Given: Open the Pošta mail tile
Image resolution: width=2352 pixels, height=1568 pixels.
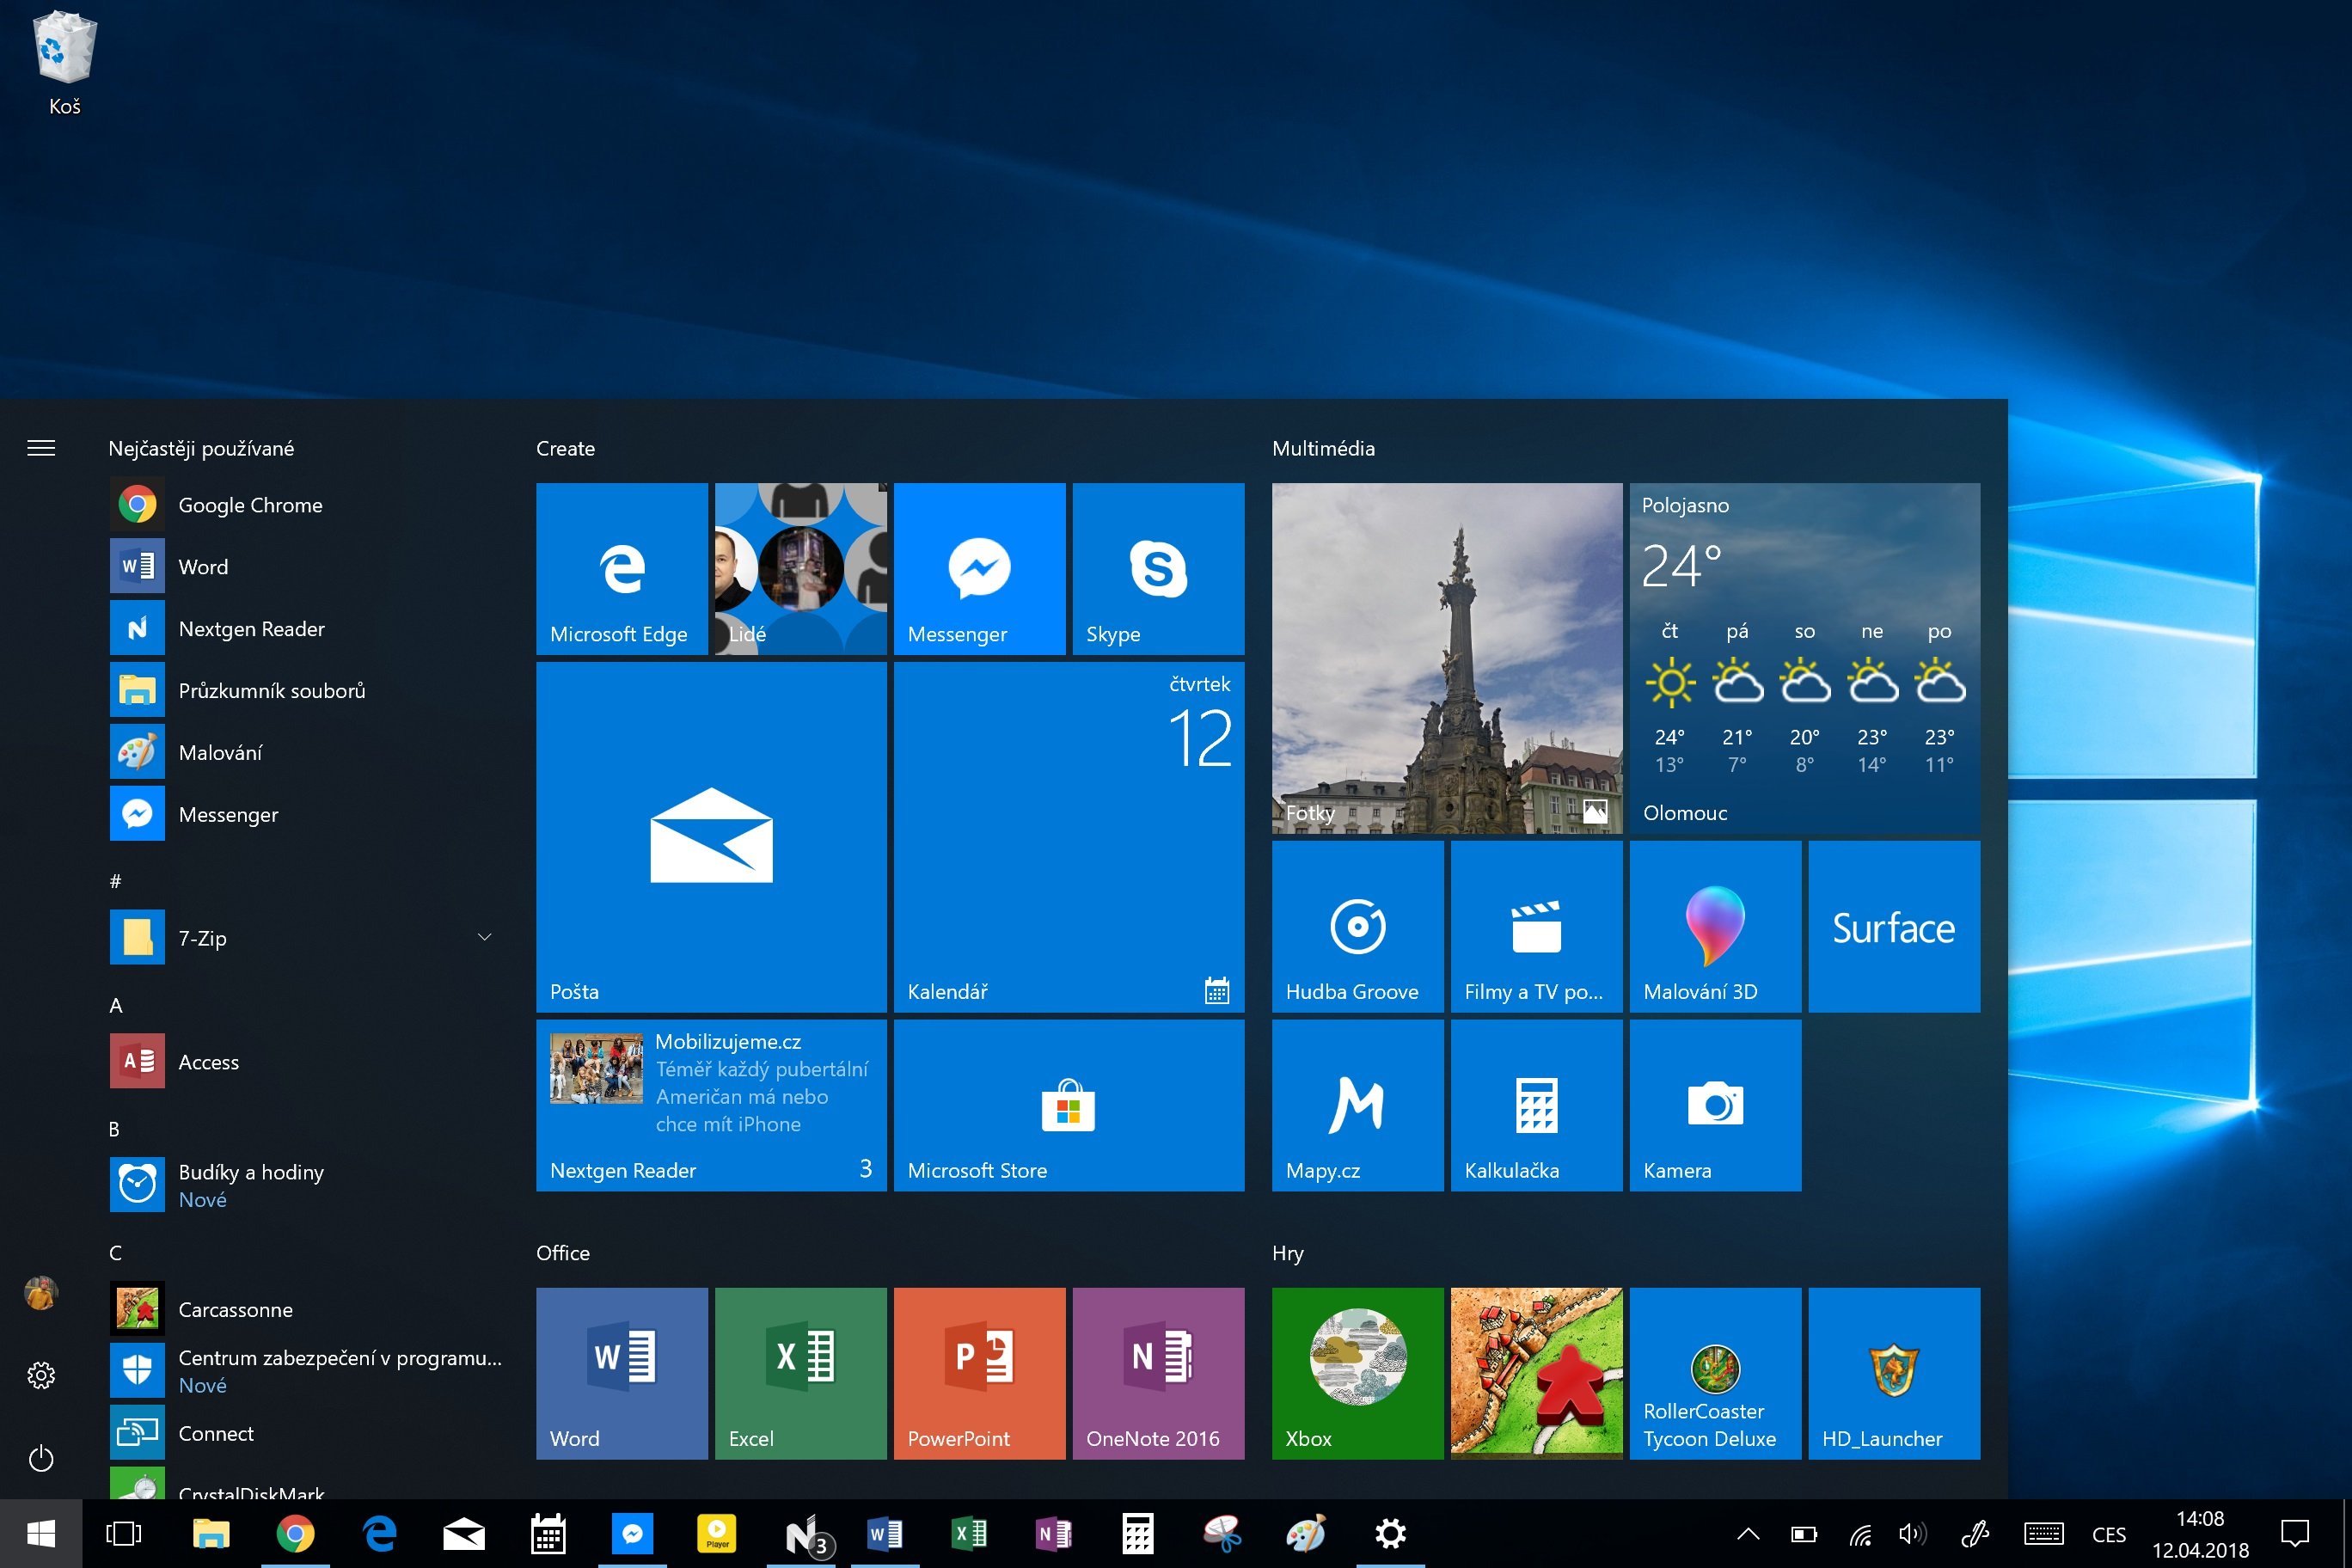Looking at the screenshot, I should pyautogui.click(x=711, y=837).
